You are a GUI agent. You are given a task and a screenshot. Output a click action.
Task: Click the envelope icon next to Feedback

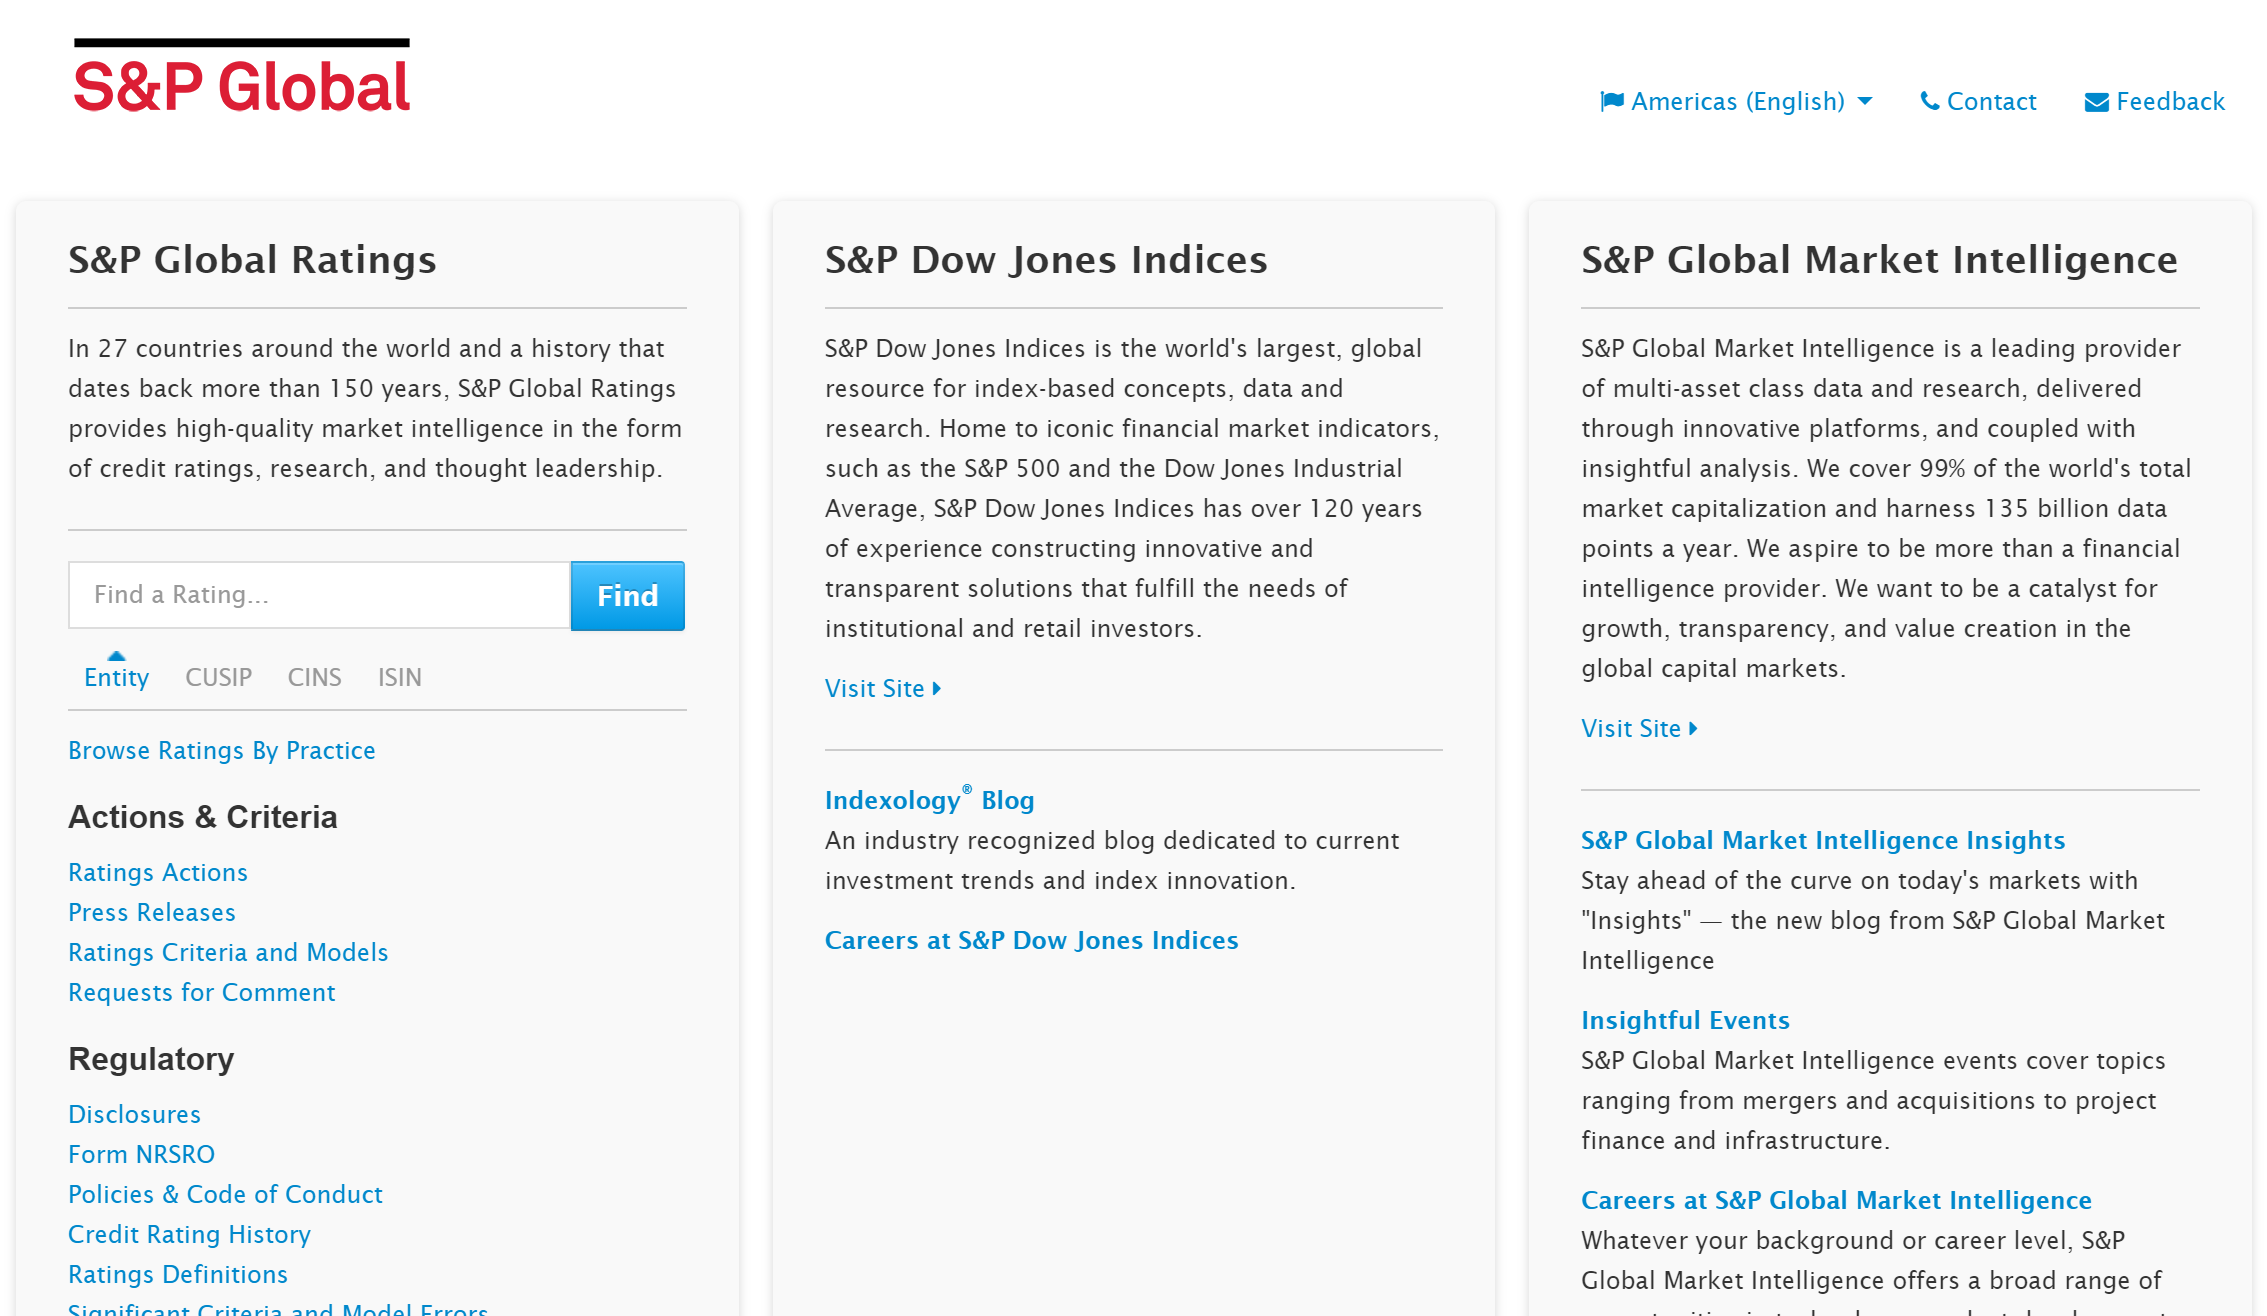pos(2096,102)
